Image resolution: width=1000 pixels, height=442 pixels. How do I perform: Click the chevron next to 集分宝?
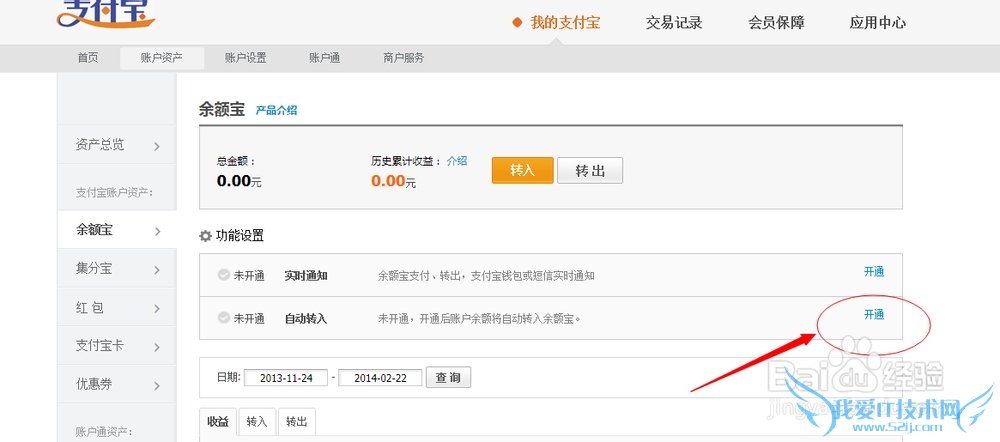click(157, 270)
